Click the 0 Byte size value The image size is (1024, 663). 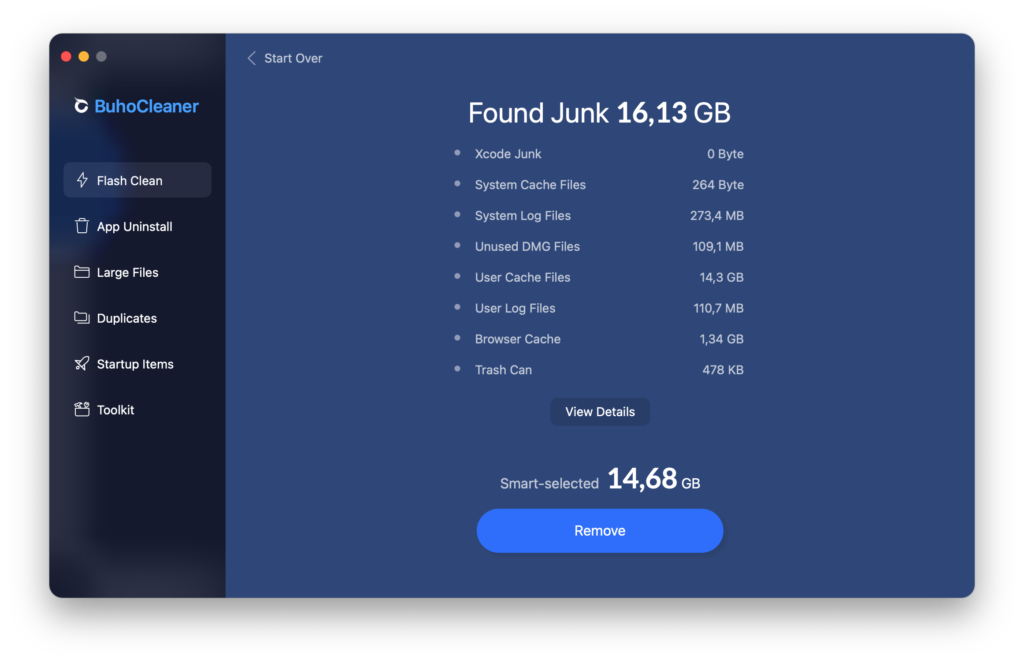[x=726, y=154]
